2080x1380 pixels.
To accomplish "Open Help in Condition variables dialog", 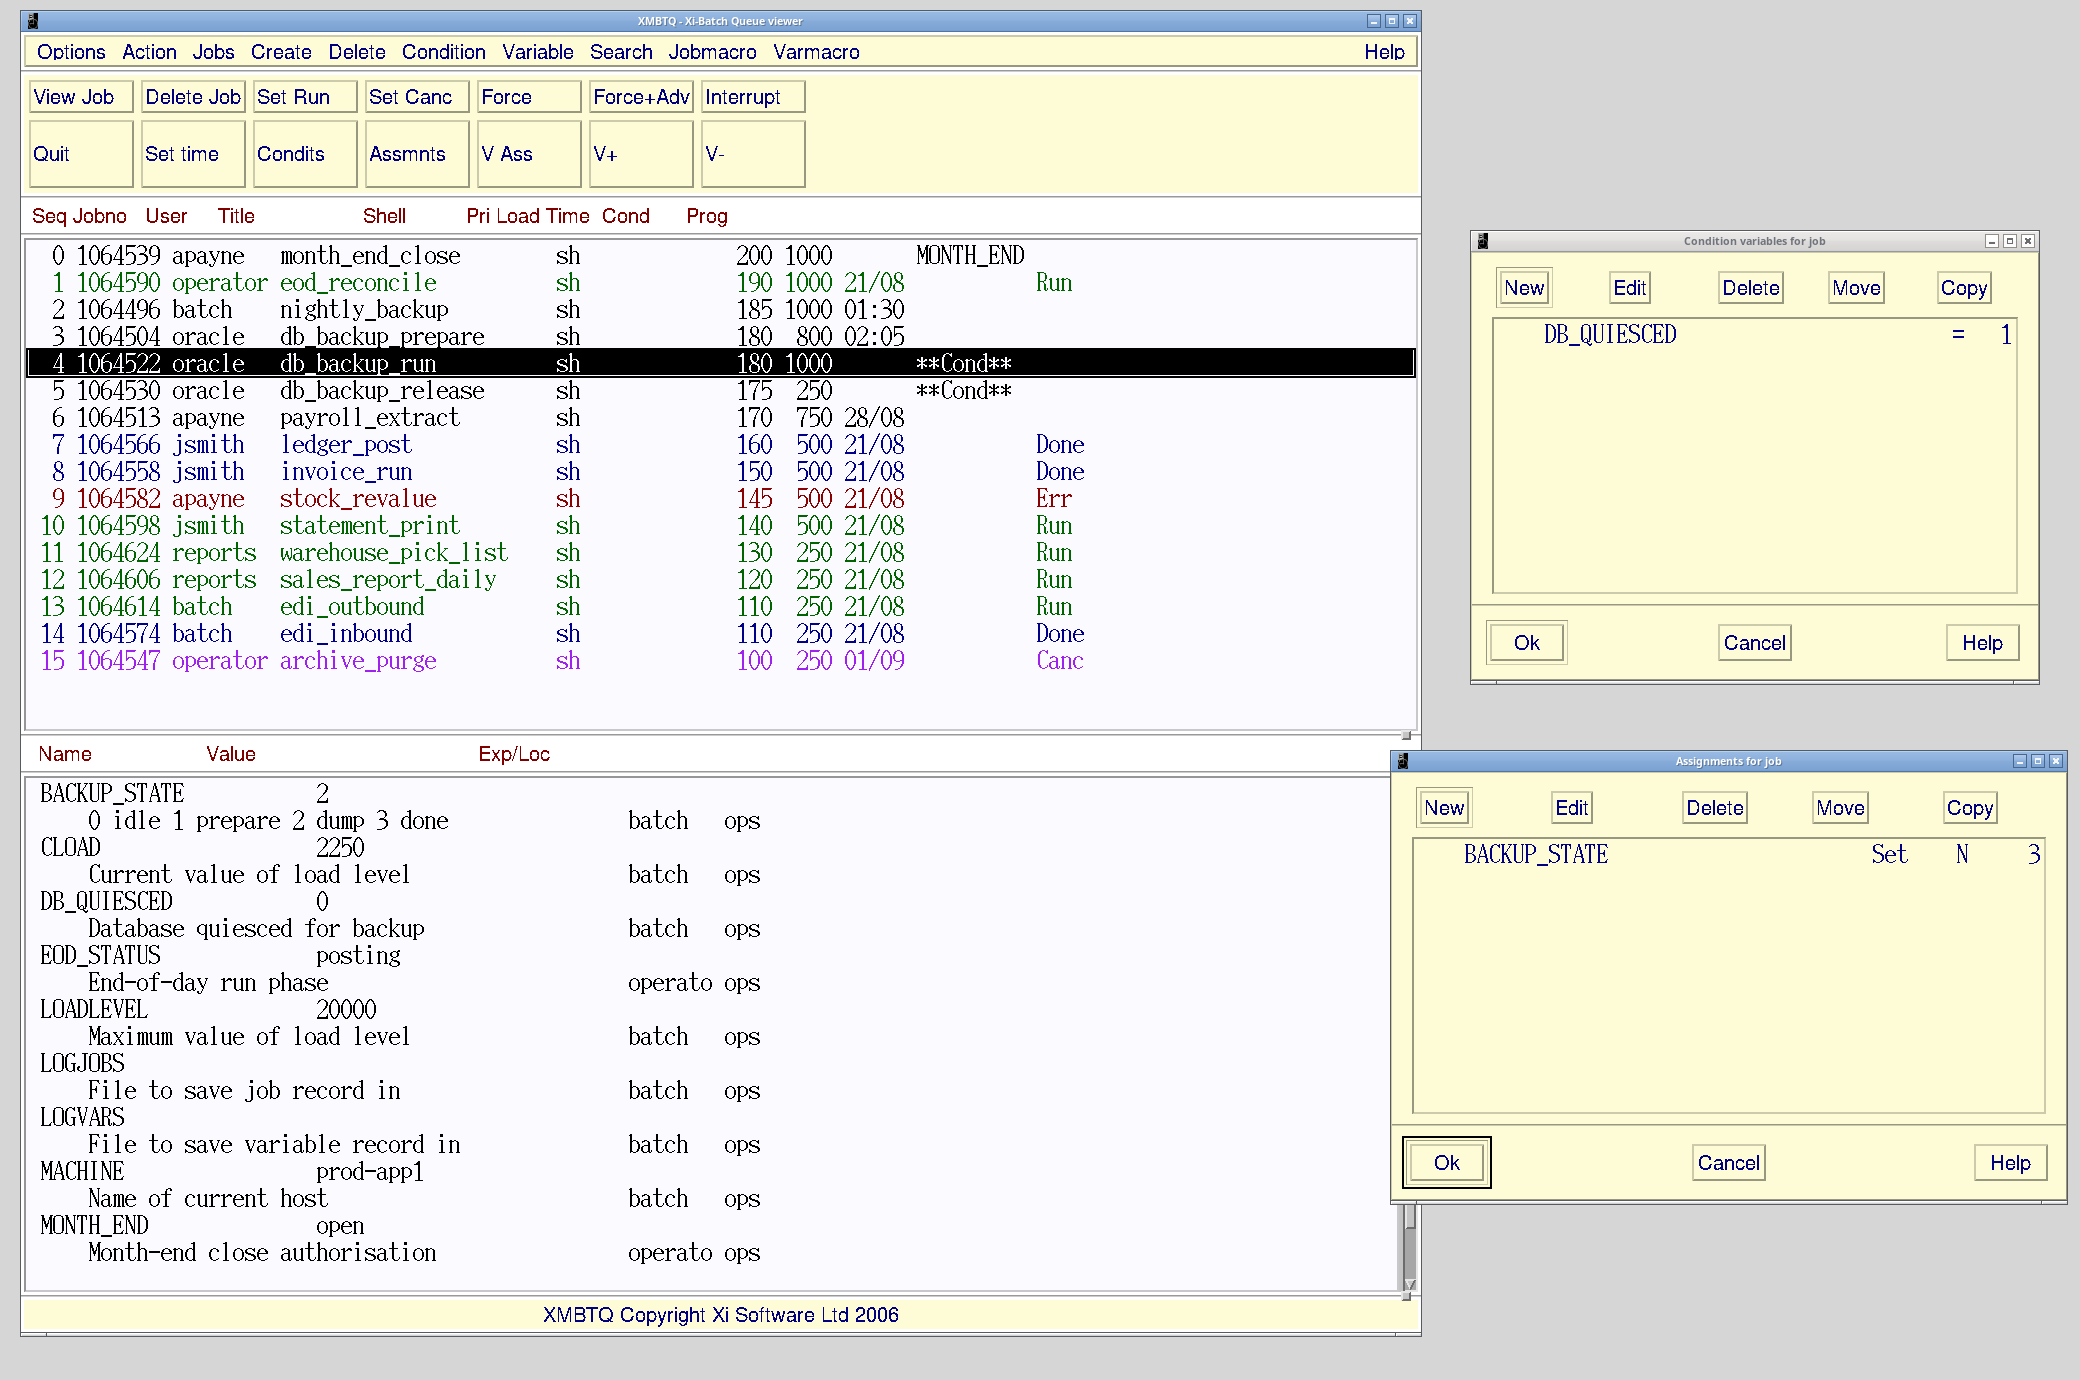I will [x=1982, y=643].
